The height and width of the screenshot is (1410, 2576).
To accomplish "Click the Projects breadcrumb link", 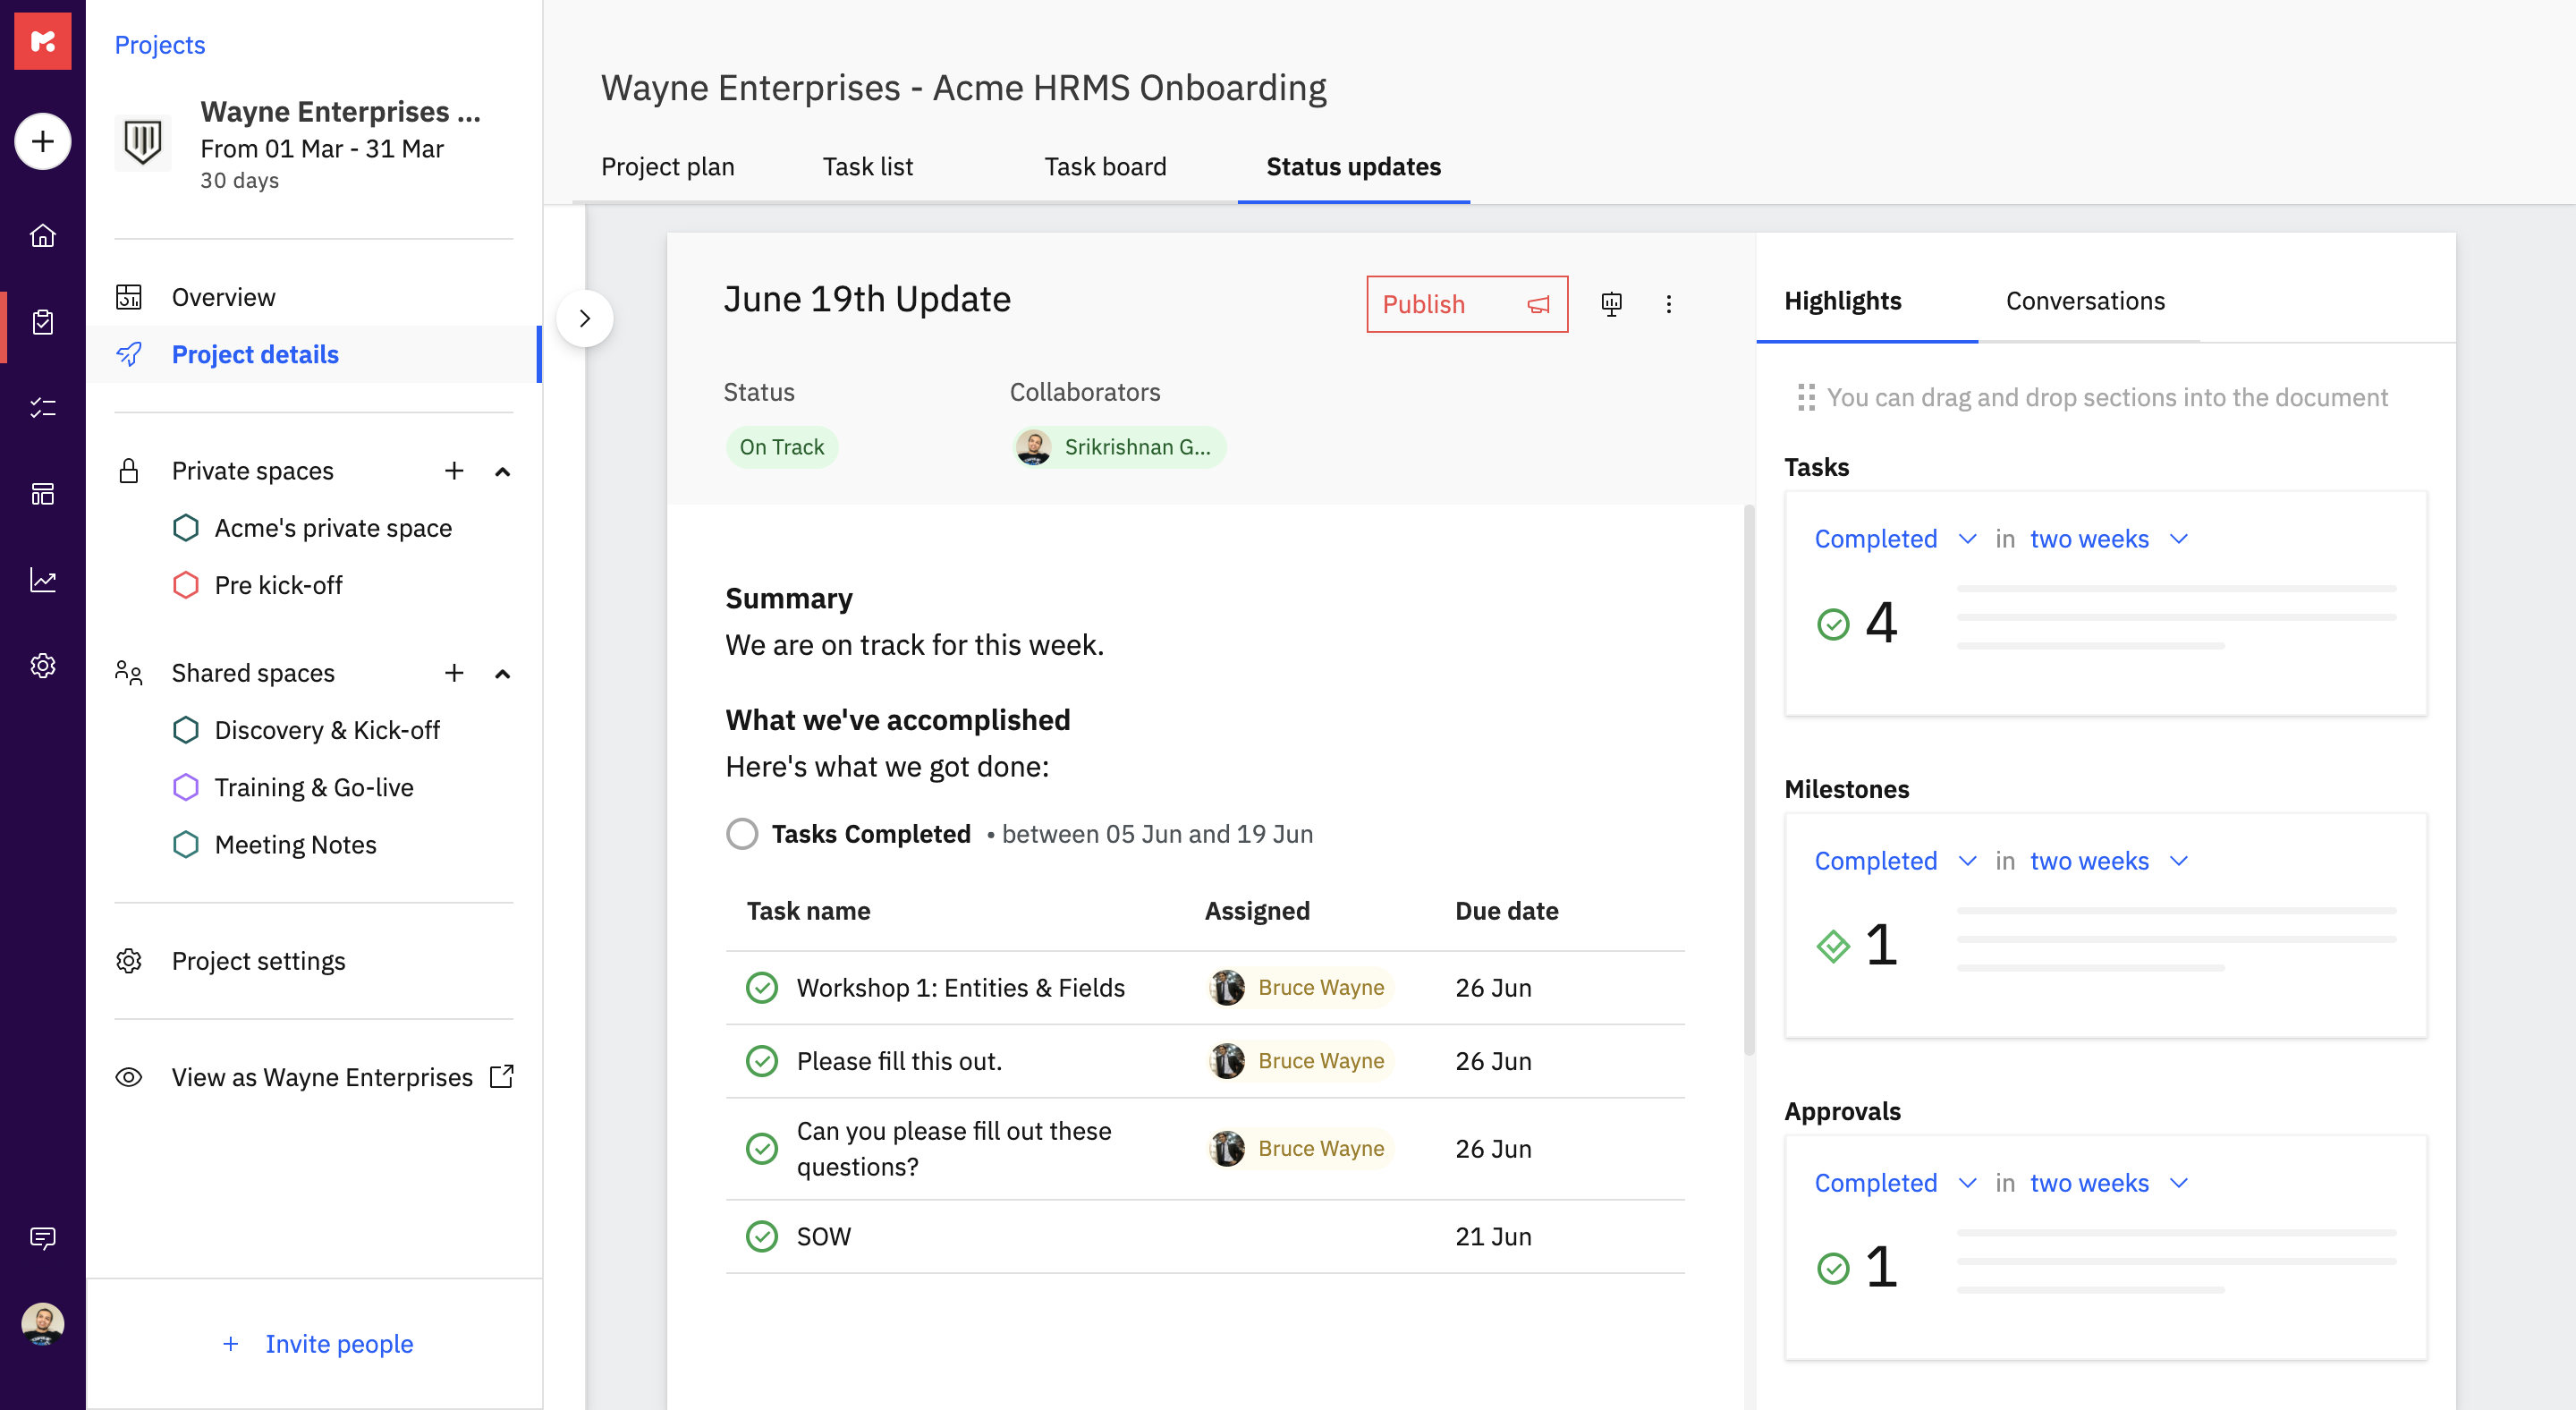I will click(x=159, y=44).
